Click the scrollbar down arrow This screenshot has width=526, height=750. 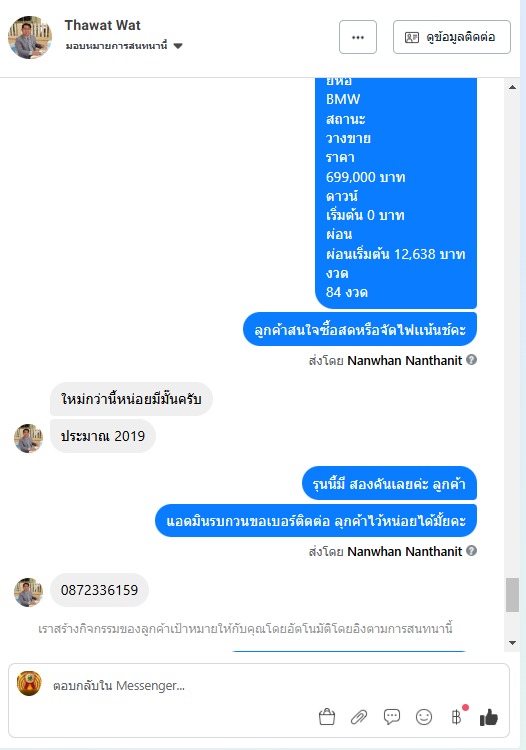pos(512,642)
